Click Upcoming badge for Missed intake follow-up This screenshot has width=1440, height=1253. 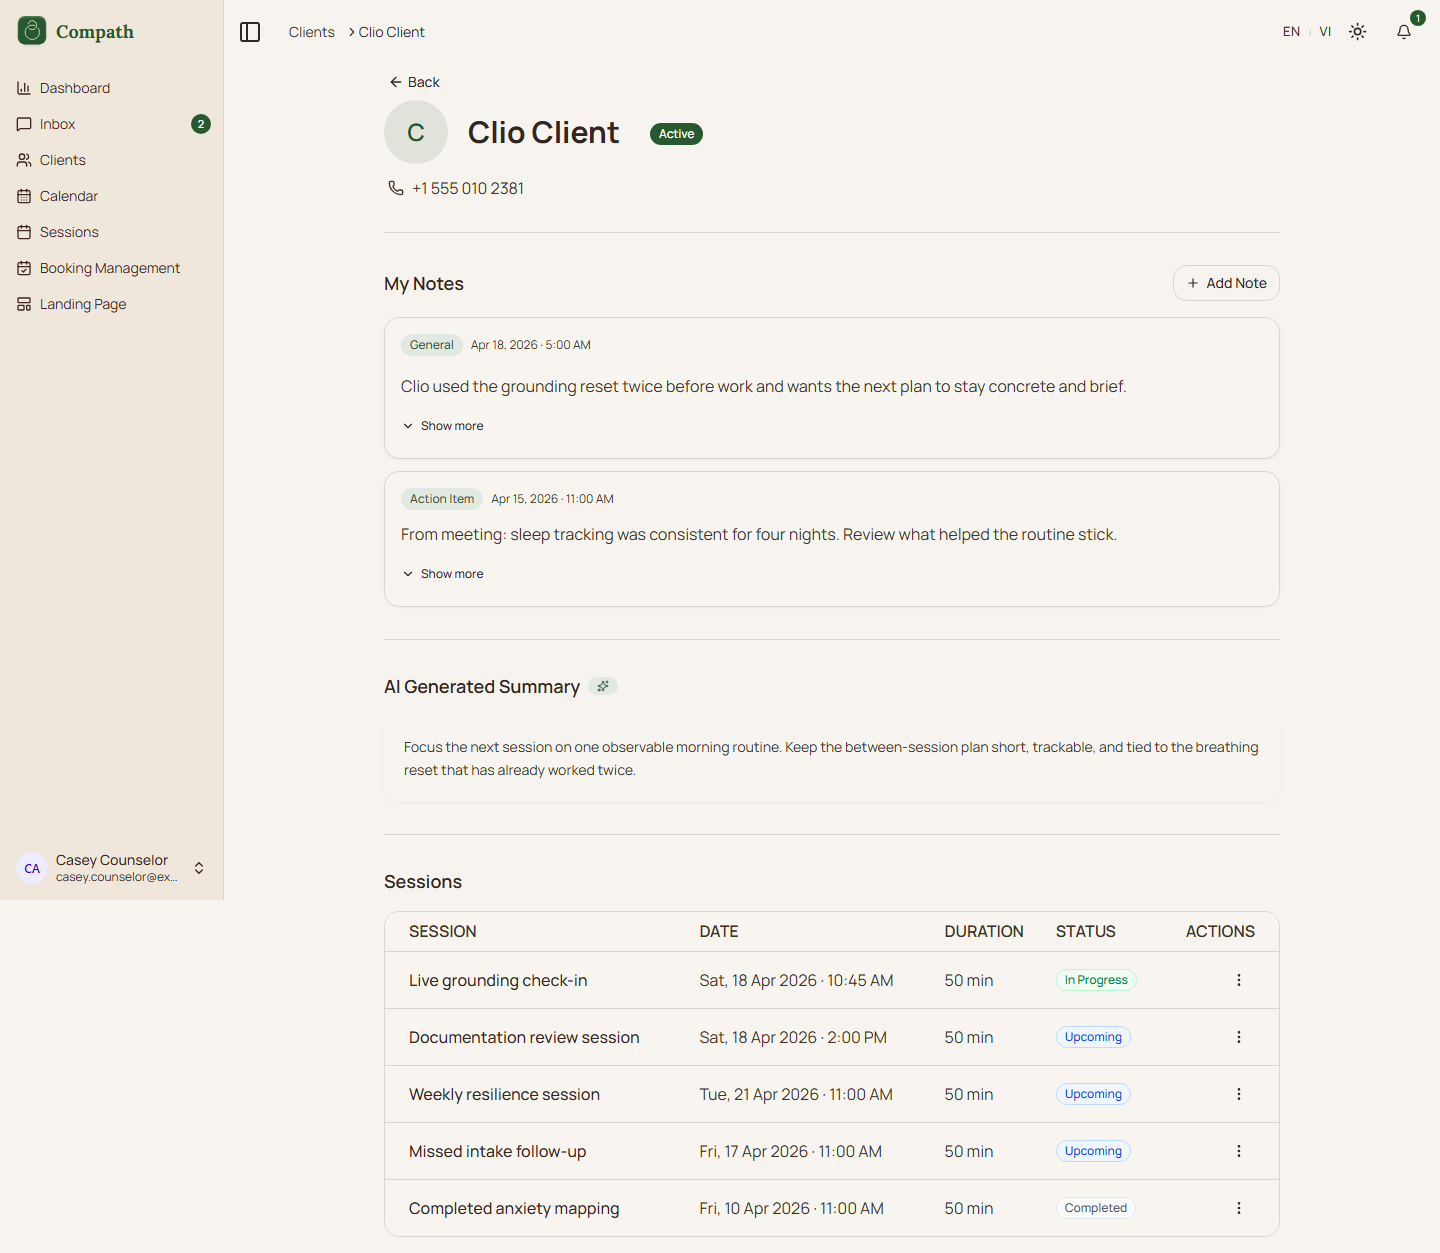1093,1151
